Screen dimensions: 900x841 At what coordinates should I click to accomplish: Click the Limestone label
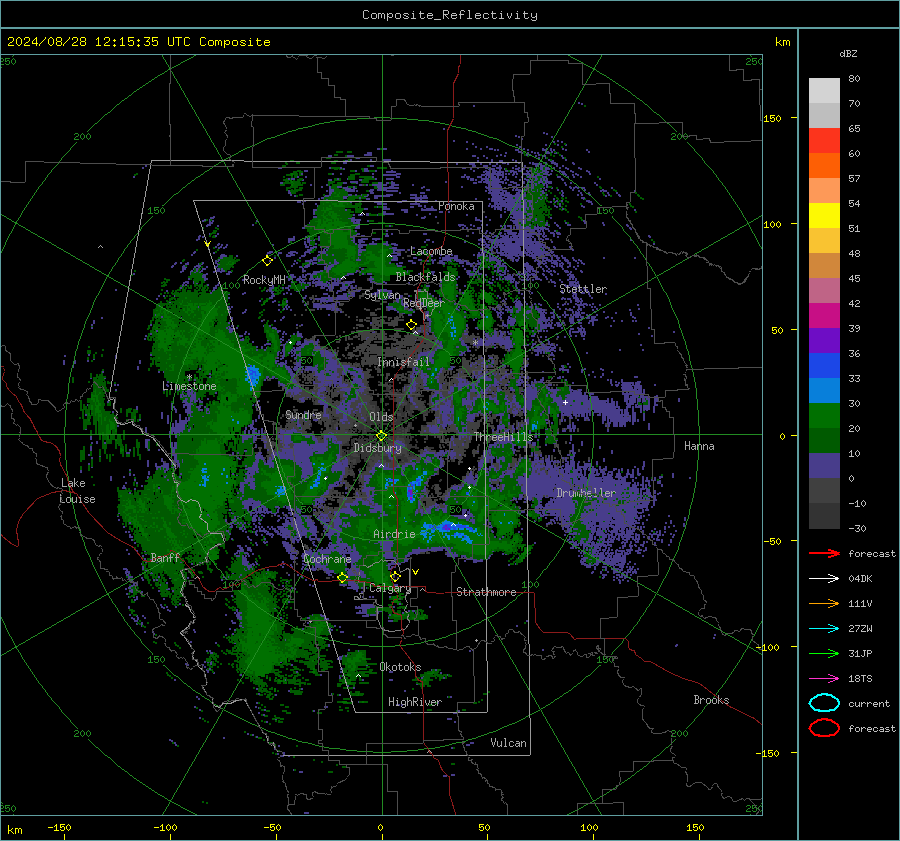click(x=189, y=386)
